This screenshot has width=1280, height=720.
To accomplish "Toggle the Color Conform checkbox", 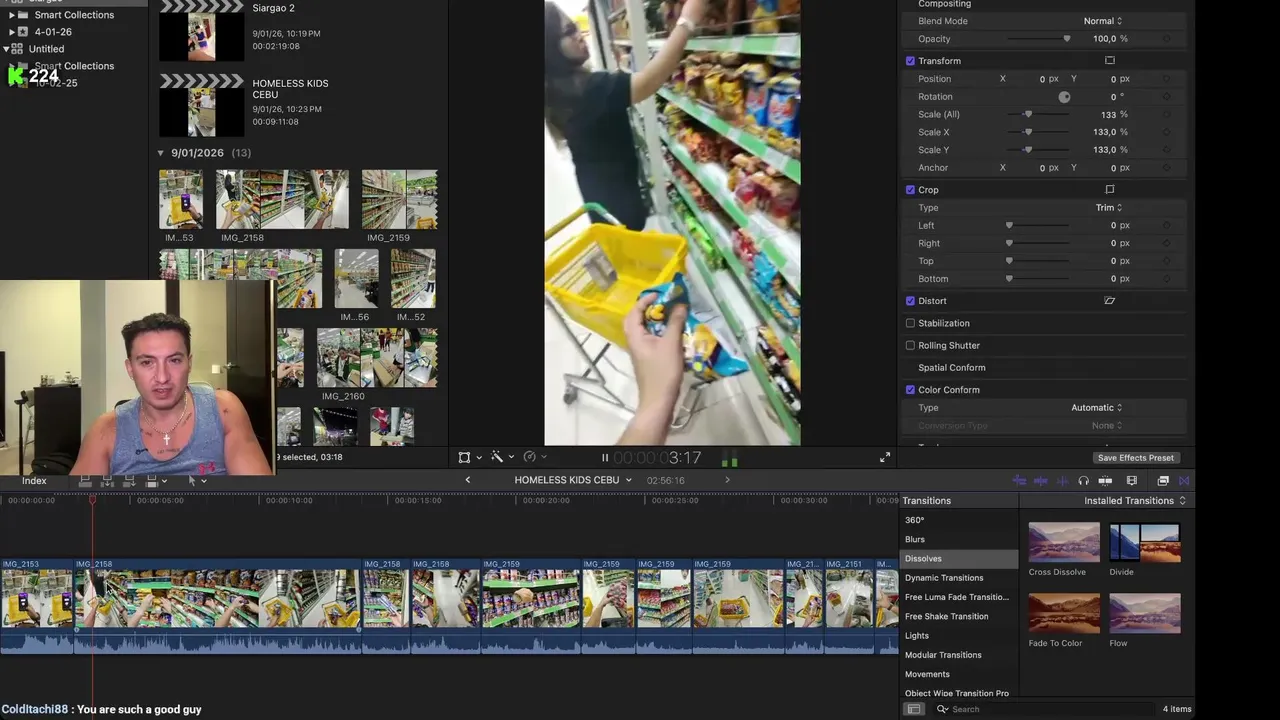I will click(x=910, y=390).
